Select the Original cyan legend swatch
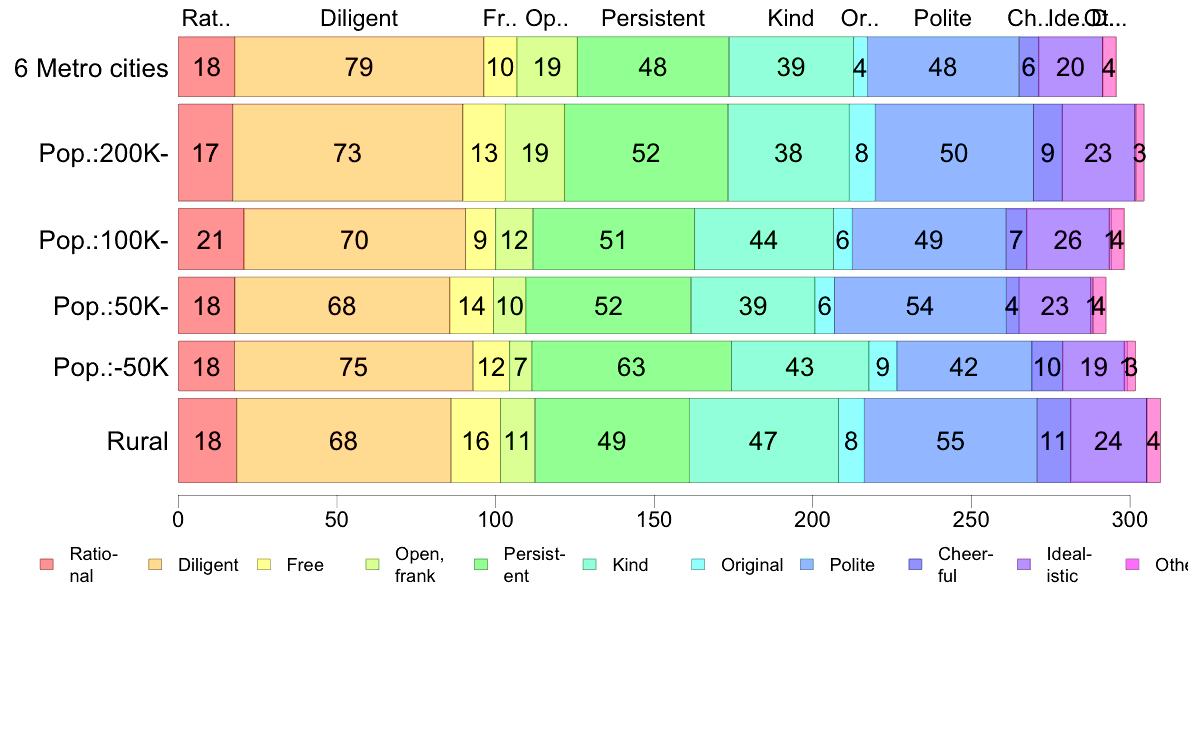Viewport: 1188px width, 736px height. click(x=698, y=564)
